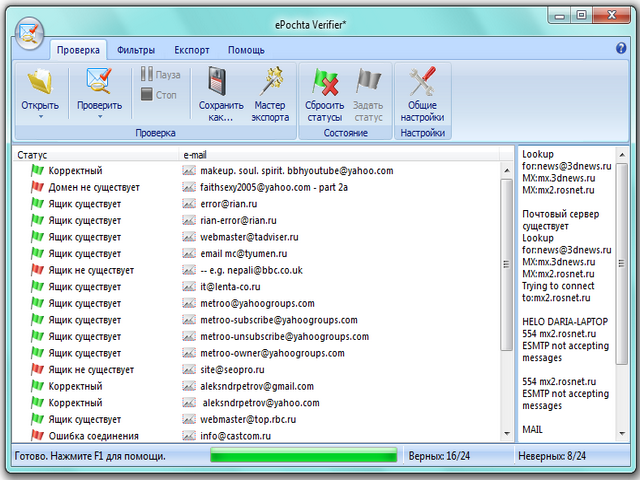The image size is (640, 480).
Task: Click the red flag for site@seopro.ru row
Action: pyautogui.click(x=37, y=369)
